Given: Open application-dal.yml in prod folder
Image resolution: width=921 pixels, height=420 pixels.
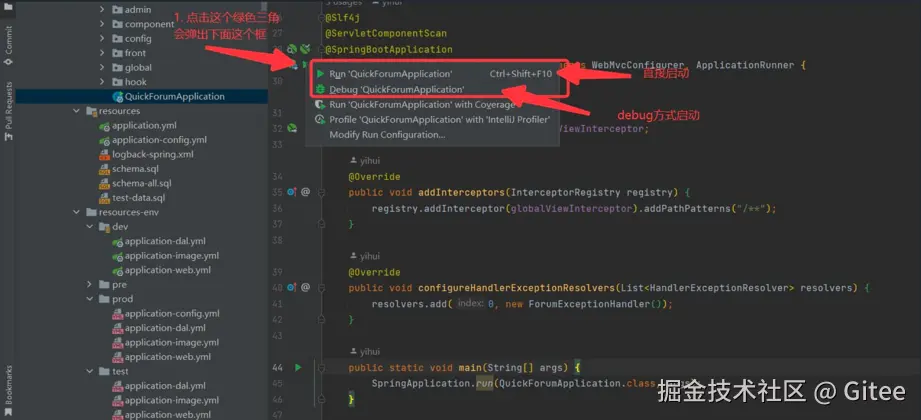Looking at the screenshot, I should click(159, 328).
